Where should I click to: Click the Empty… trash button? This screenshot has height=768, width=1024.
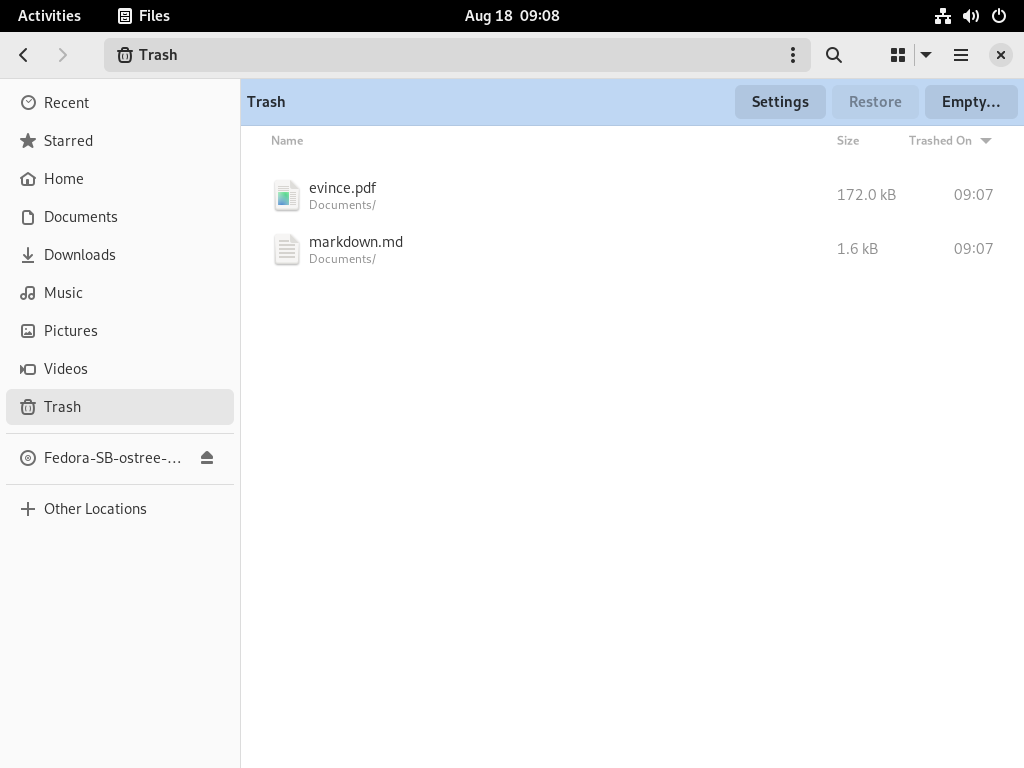(970, 102)
